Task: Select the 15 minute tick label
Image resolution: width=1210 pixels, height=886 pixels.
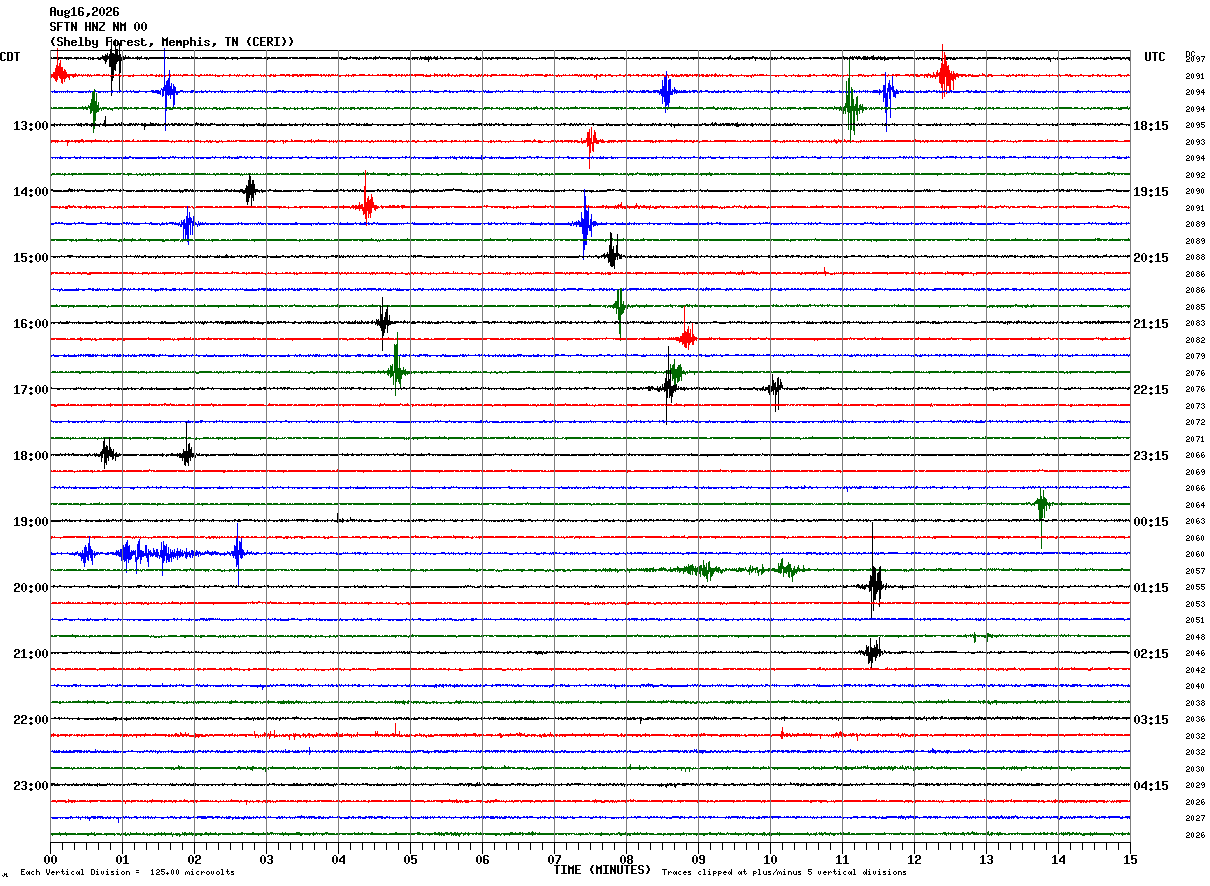Action: 1130,859
